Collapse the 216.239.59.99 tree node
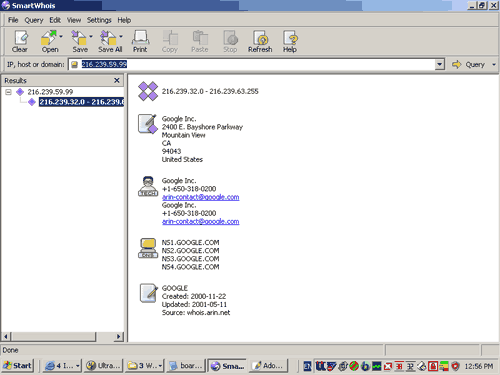This screenshot has height=375, width=500. pyautogui.click(x=9, y=92)
